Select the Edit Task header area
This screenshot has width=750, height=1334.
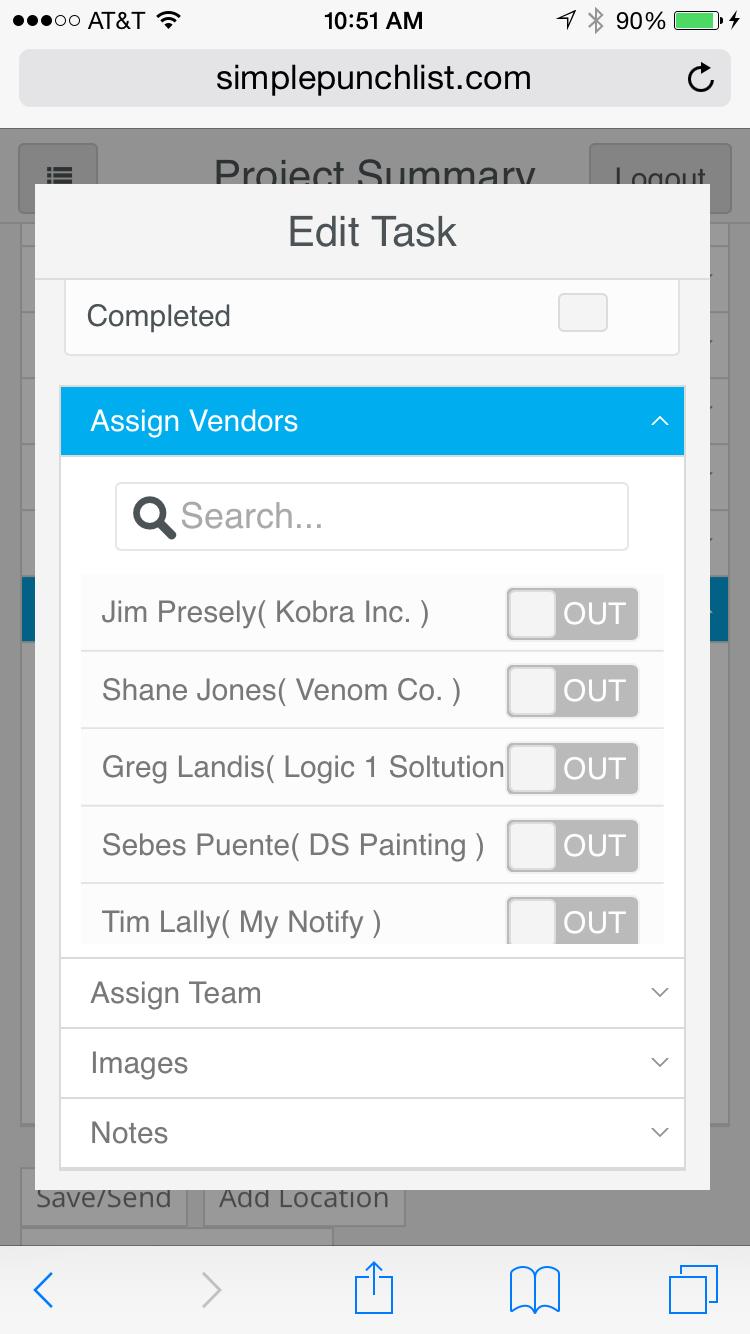(372, 231)
